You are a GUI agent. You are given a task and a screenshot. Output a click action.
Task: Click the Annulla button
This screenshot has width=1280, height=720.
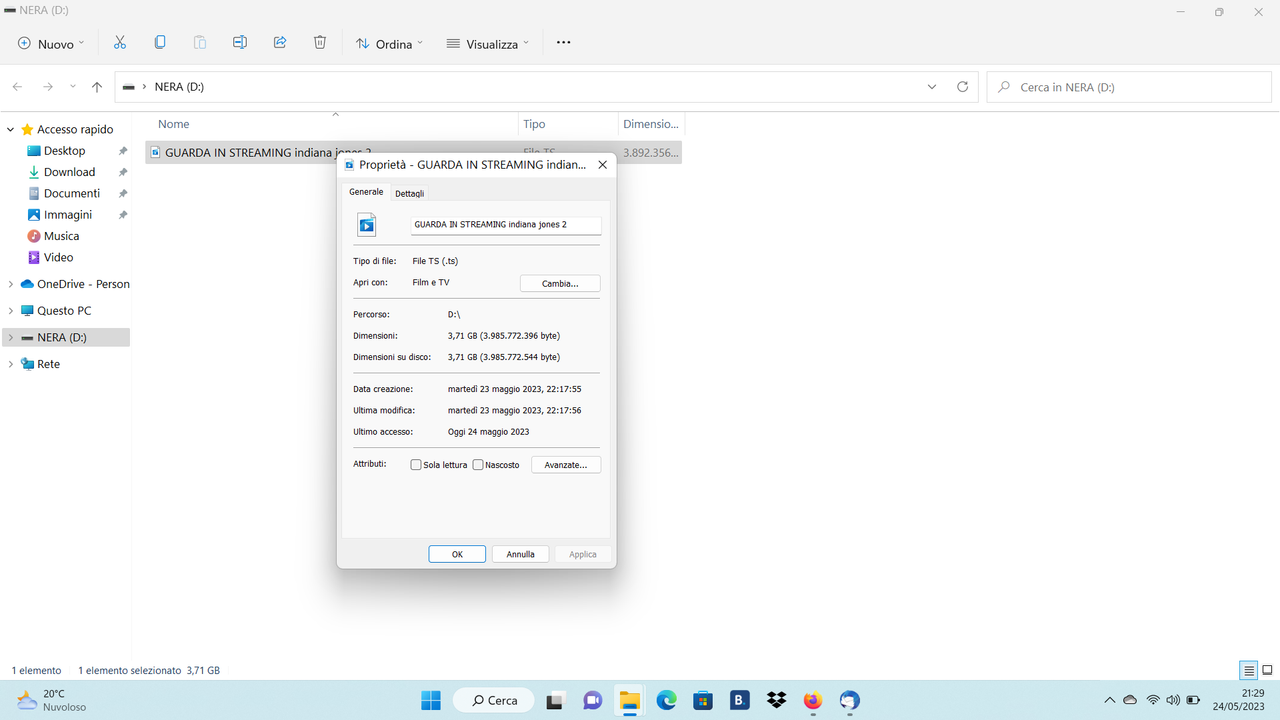520,554
